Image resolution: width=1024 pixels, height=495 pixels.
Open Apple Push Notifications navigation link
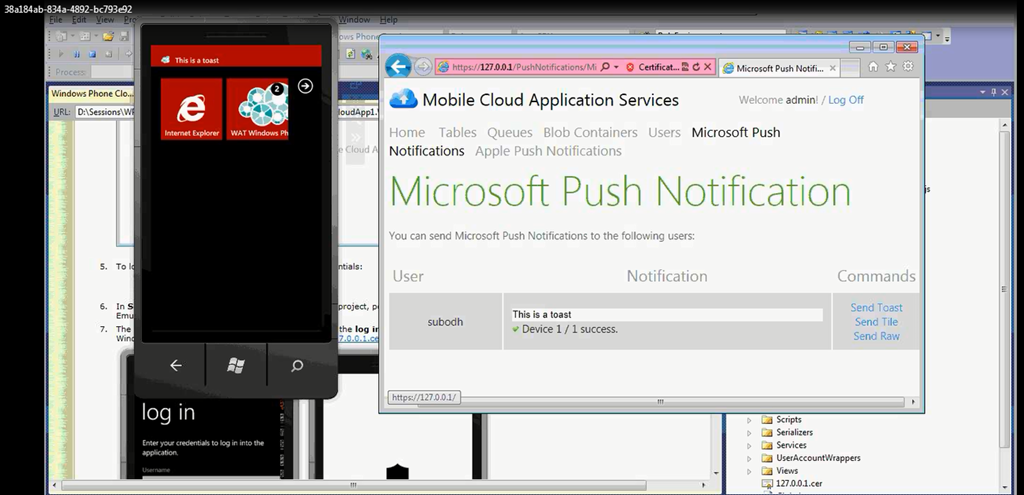point(549,151)
